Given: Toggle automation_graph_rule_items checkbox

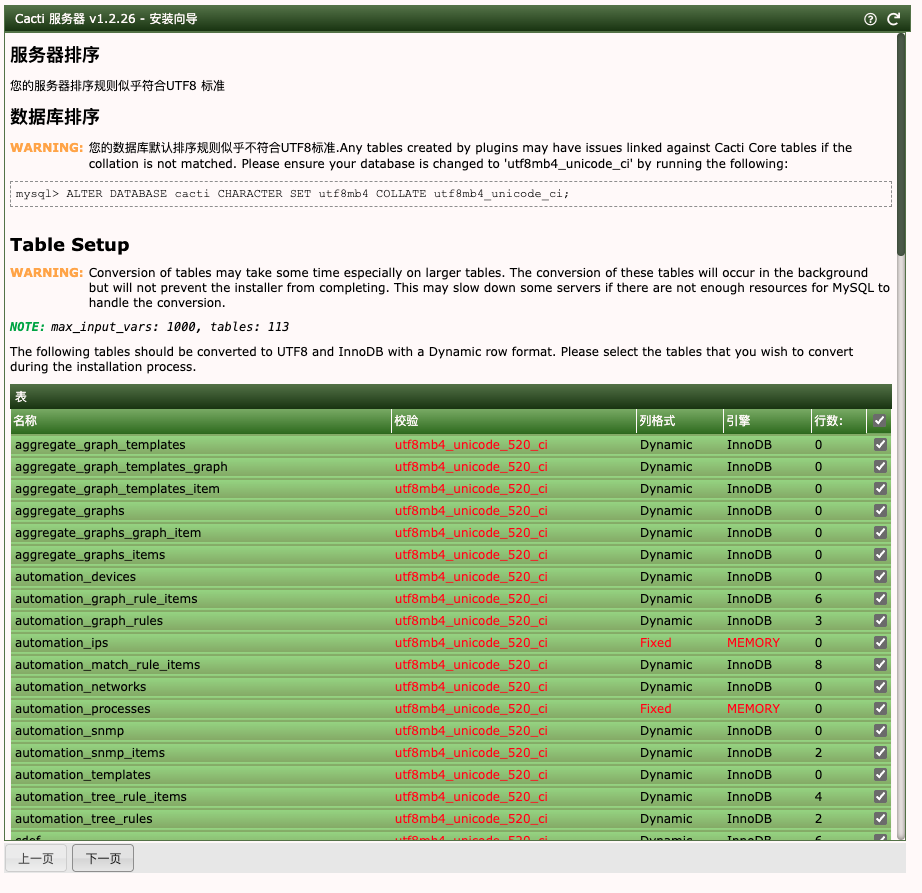Looking at the screenshot, I should point(880,598).
